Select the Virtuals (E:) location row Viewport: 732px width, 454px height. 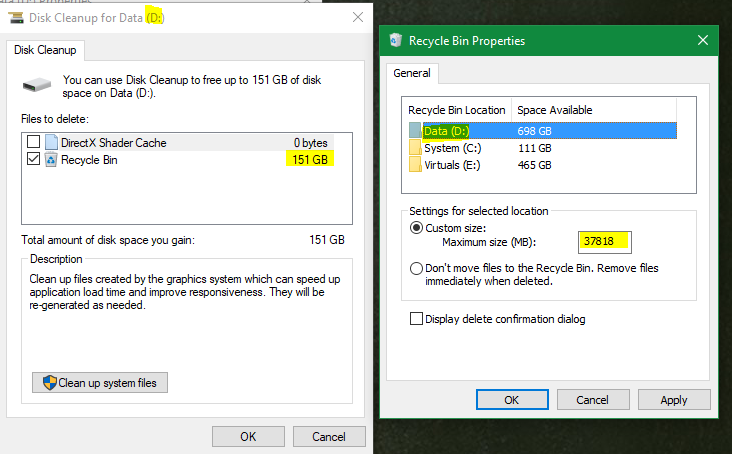tap(542, 165)
